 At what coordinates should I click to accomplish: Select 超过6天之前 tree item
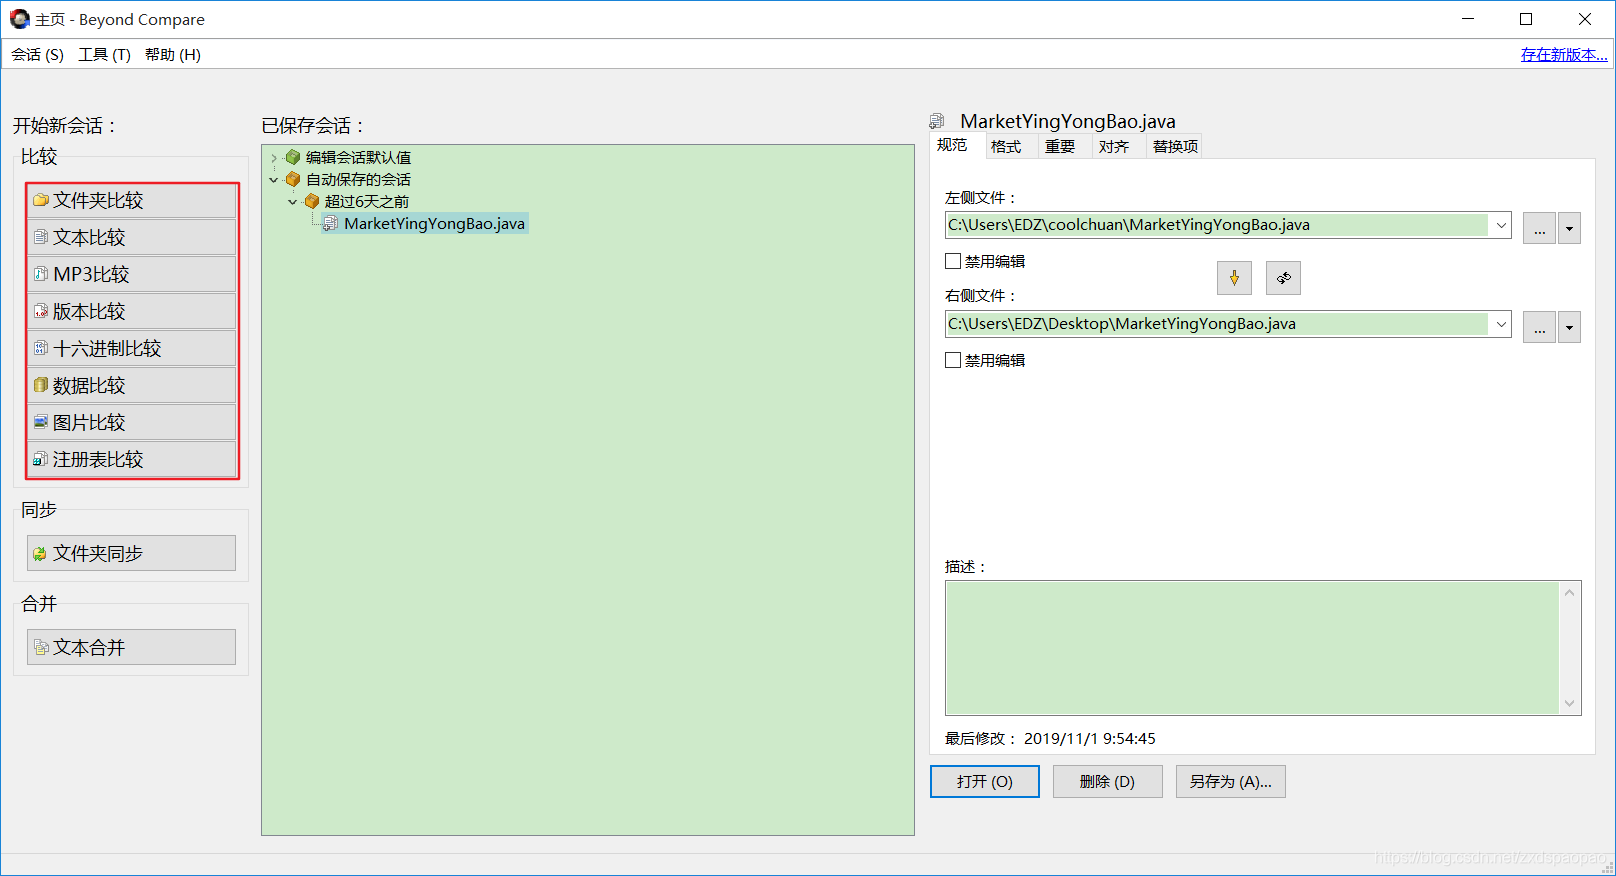[366, 201]
